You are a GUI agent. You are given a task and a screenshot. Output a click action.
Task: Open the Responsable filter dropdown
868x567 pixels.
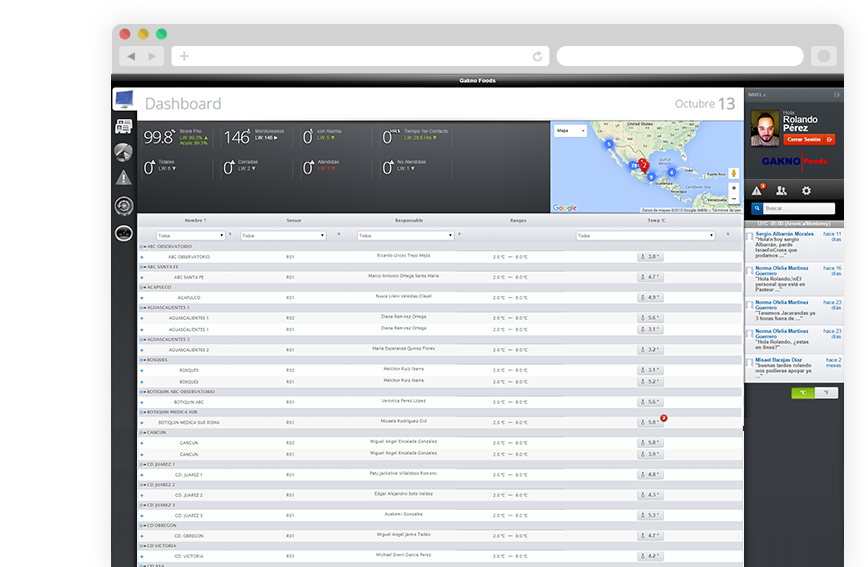406,235
